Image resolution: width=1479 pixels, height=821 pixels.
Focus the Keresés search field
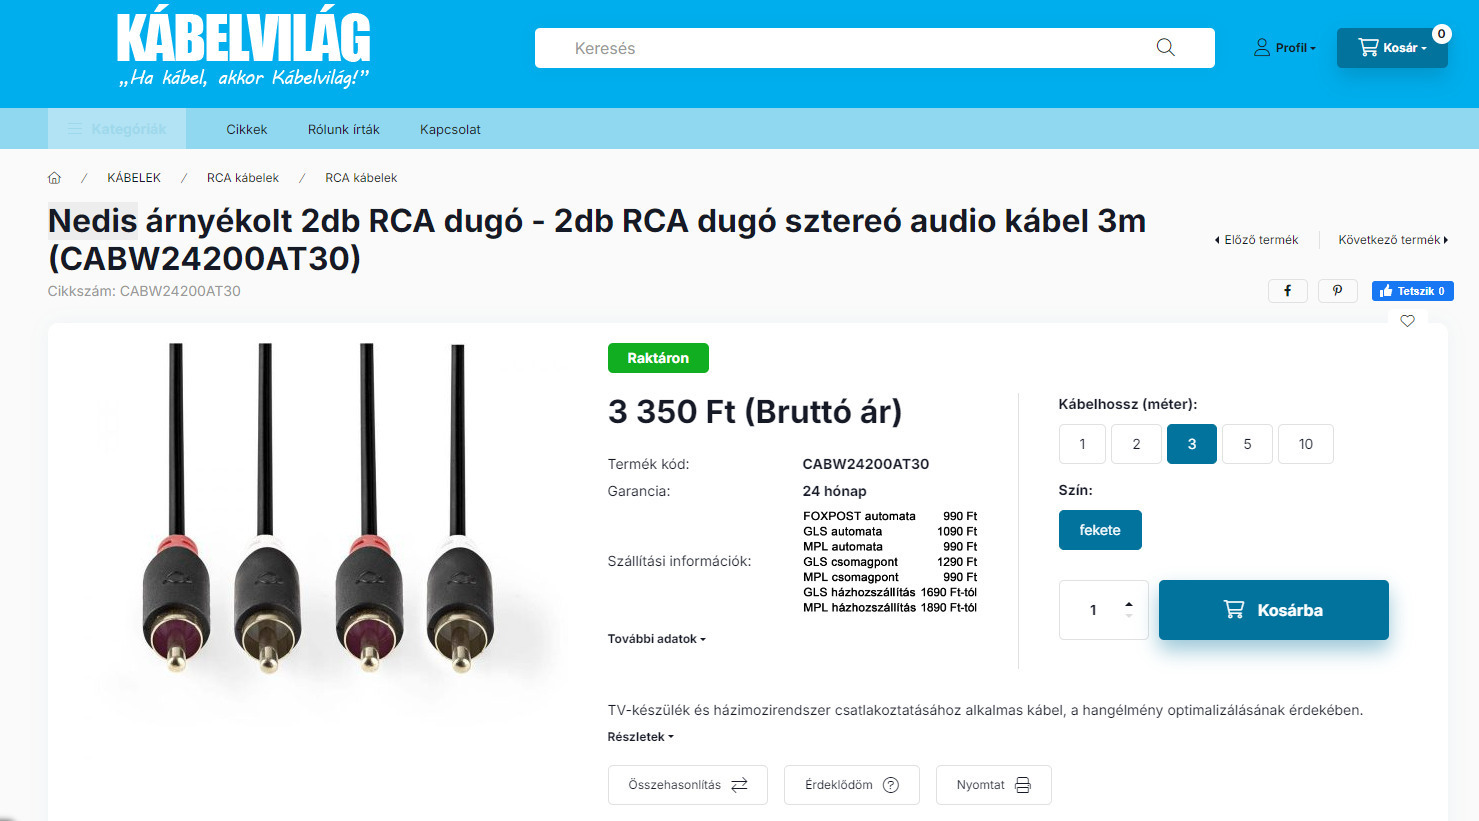coord(860,48)
